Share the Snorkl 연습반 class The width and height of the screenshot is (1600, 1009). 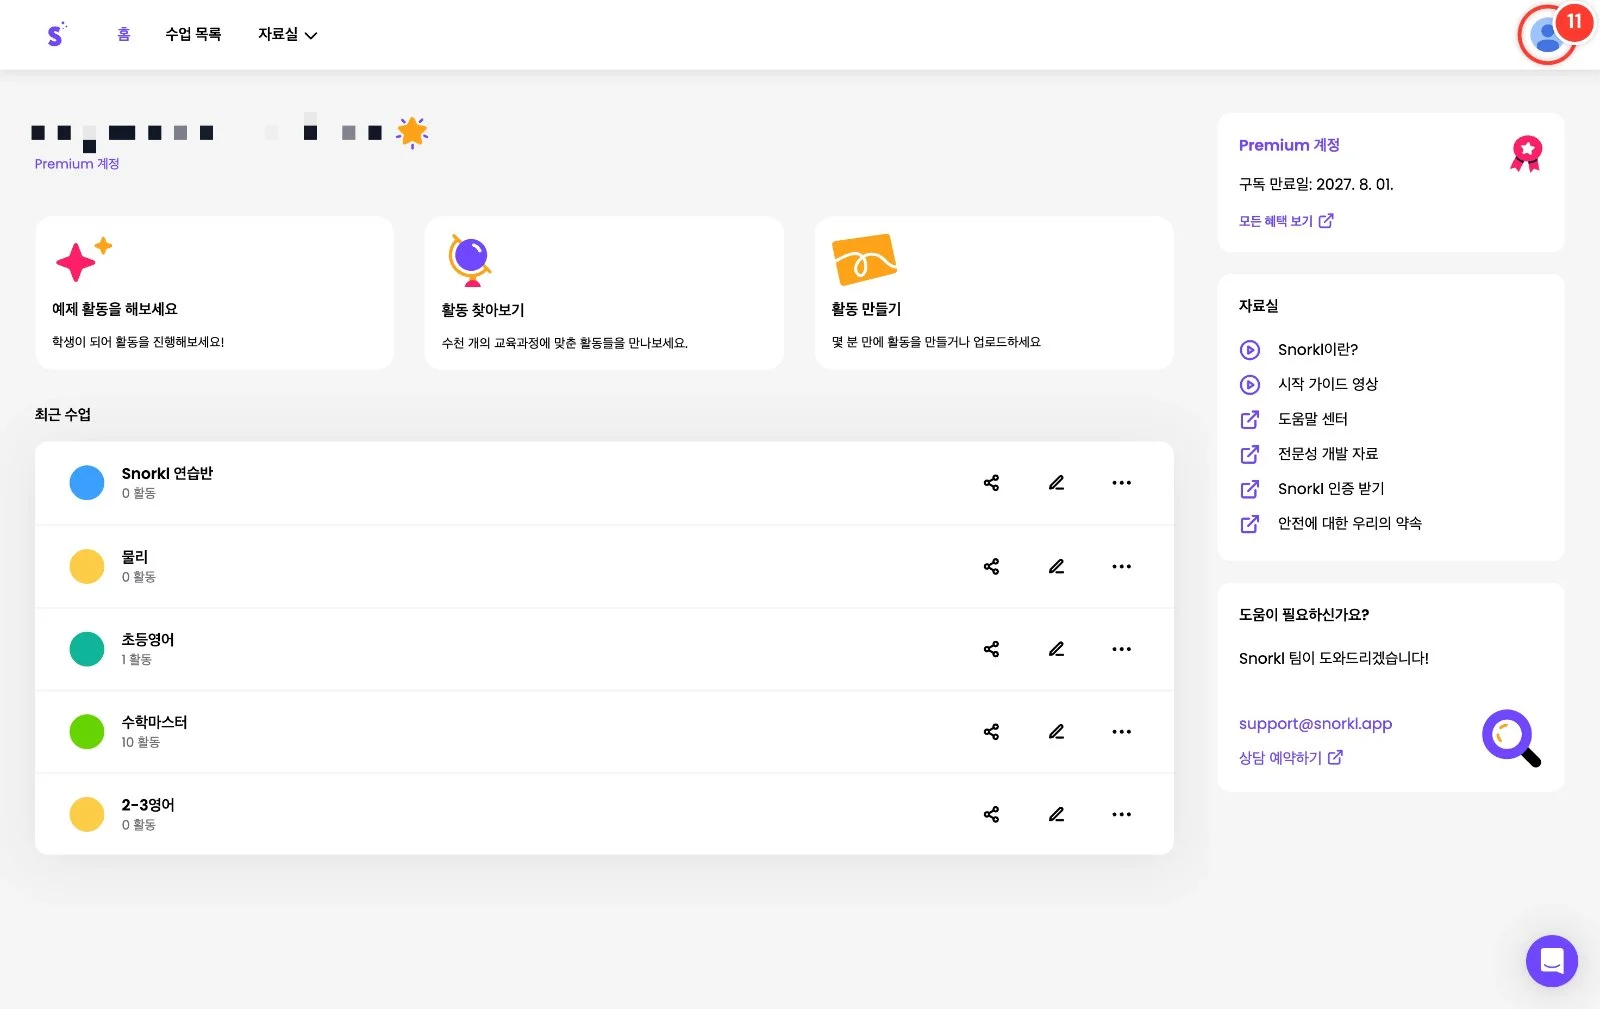(991, 483)
